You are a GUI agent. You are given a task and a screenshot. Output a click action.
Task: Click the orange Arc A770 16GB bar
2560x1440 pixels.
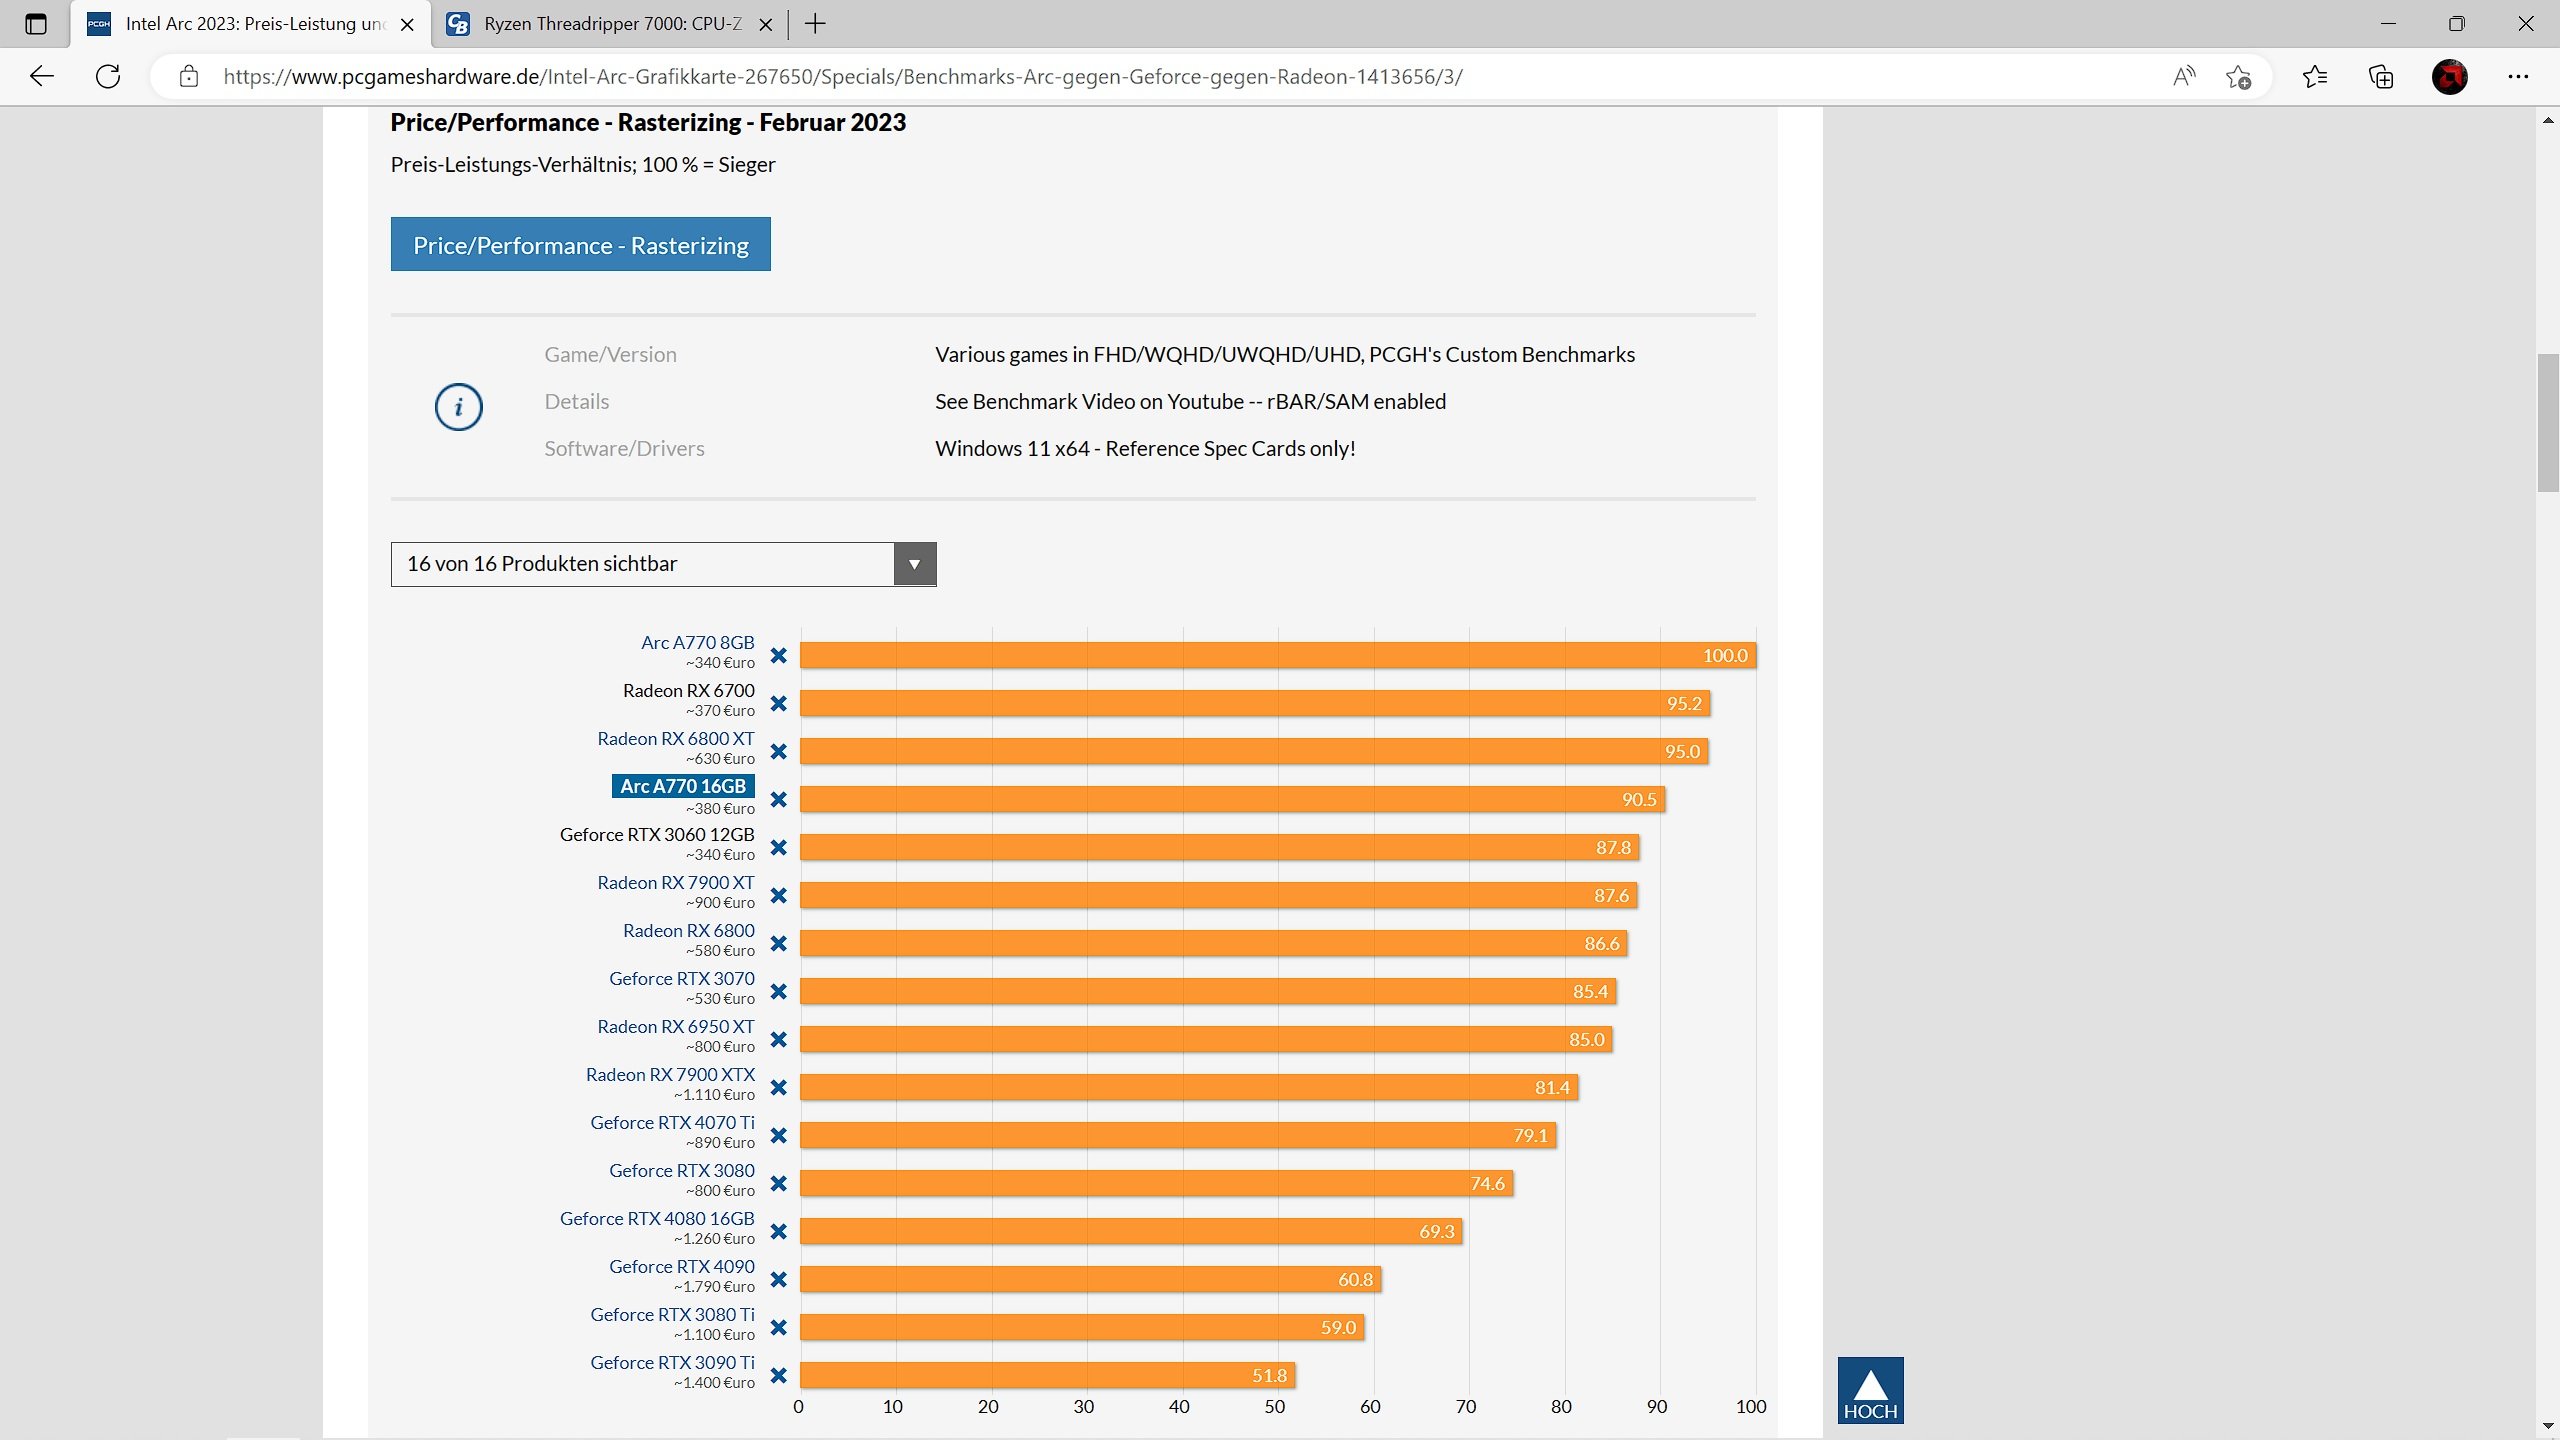point(1230,799)
